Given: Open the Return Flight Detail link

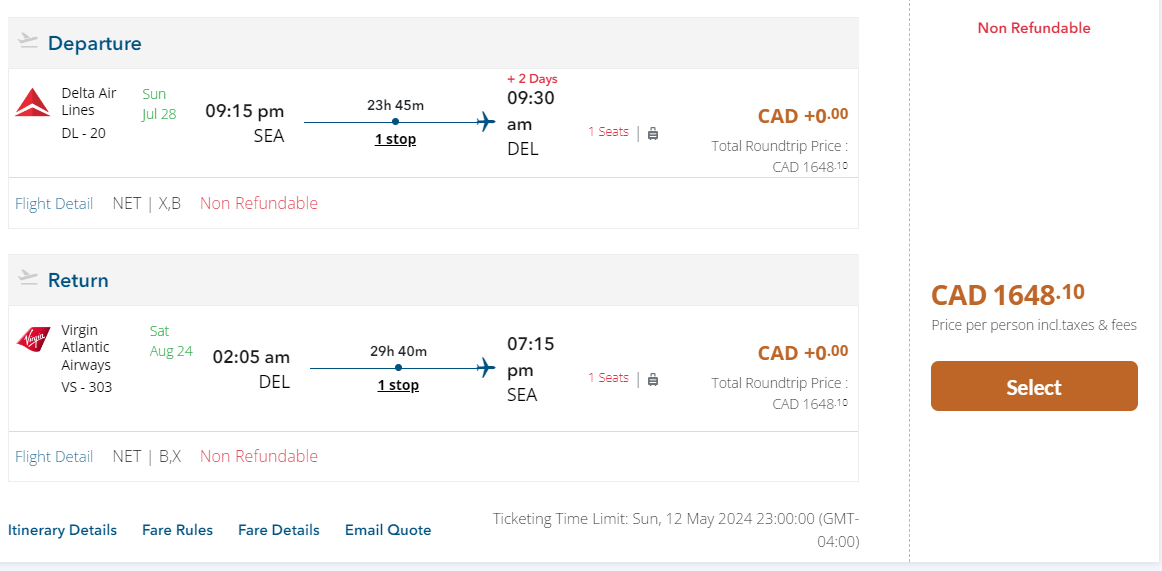Looking at the screenshot, I should pyautogui.click(x=54, y=457).
